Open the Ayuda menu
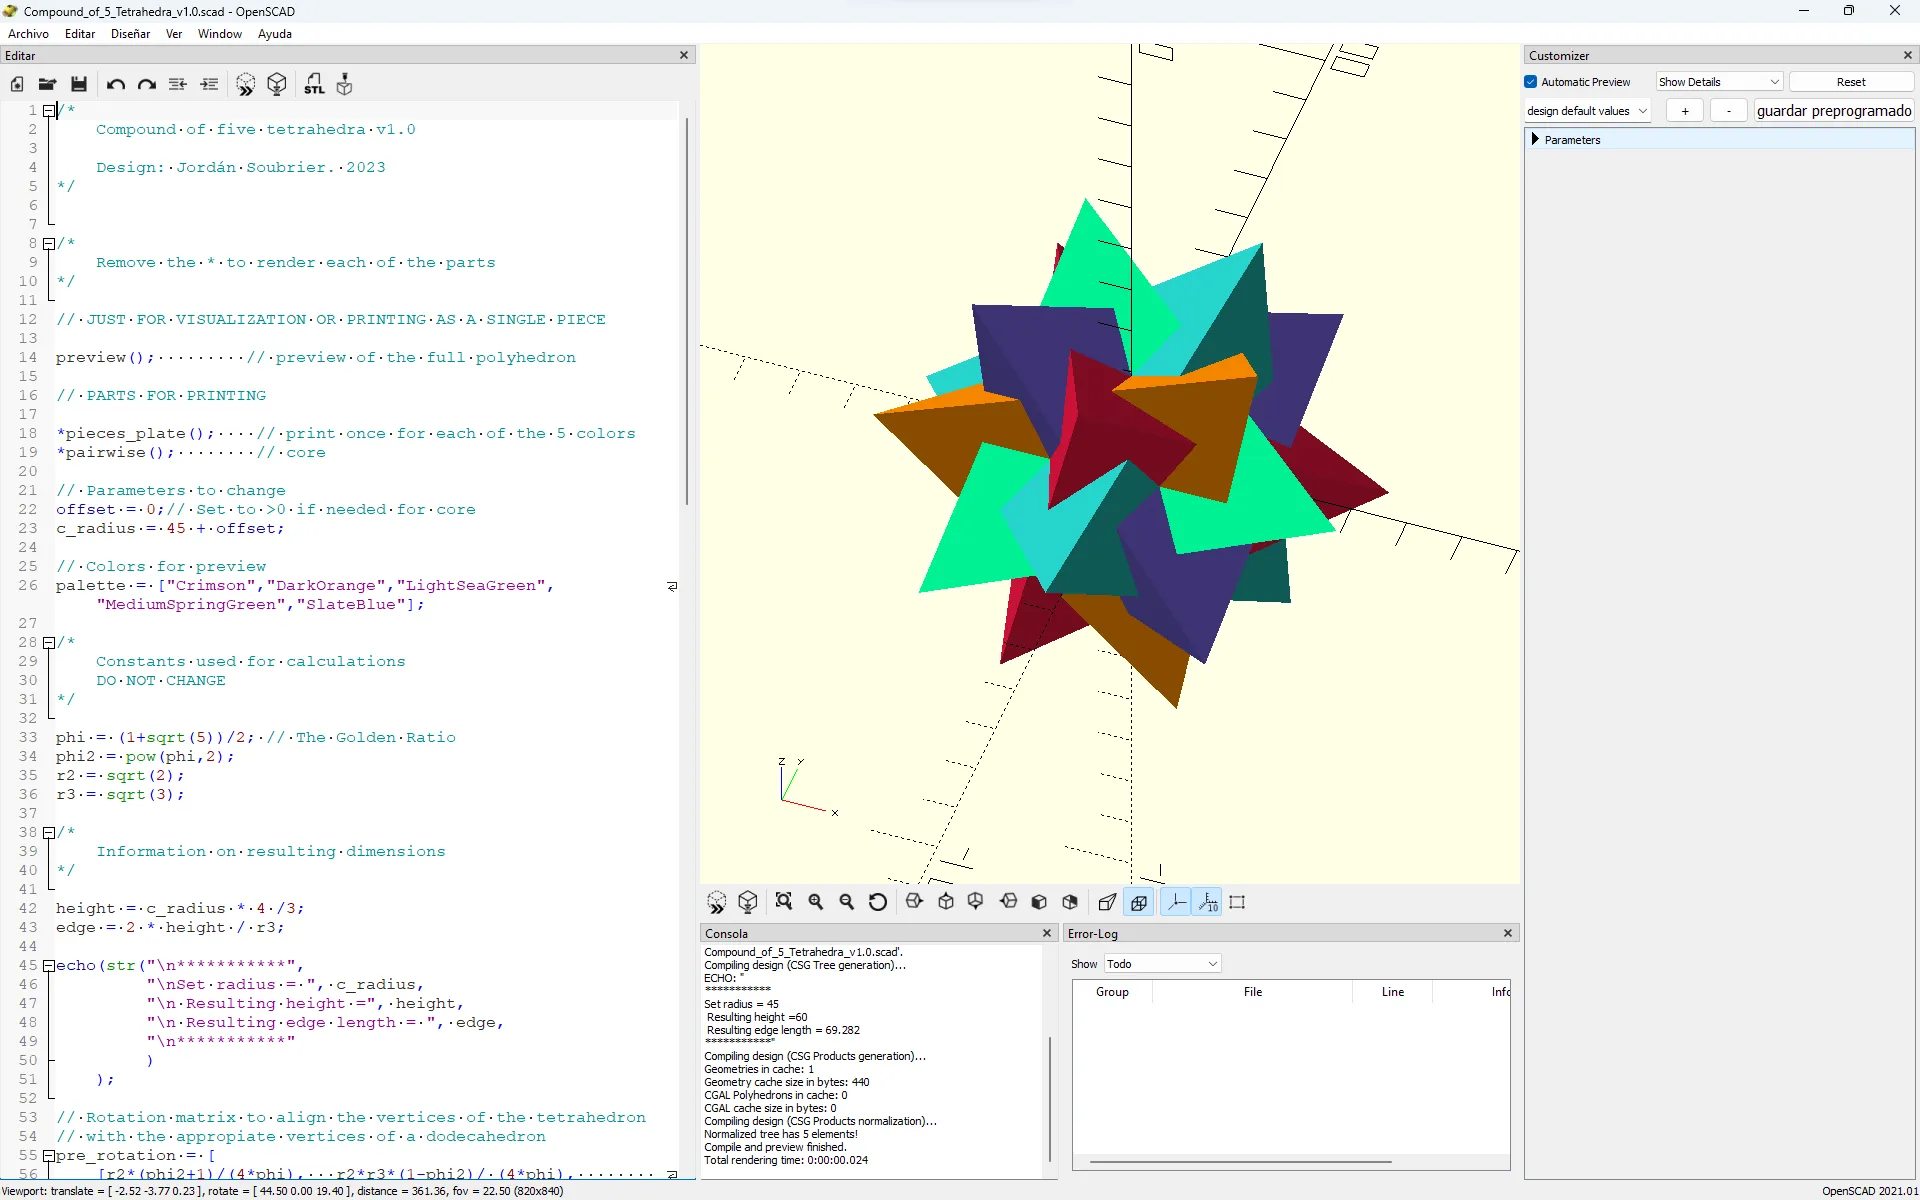Image resolution: width=1920 pixels, height=1200 pixels. (274, 34)
